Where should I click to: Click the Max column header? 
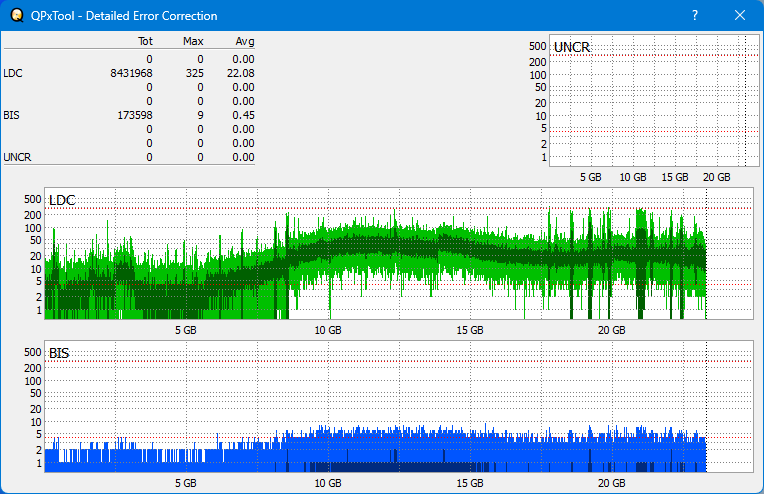tap(193, 41)
